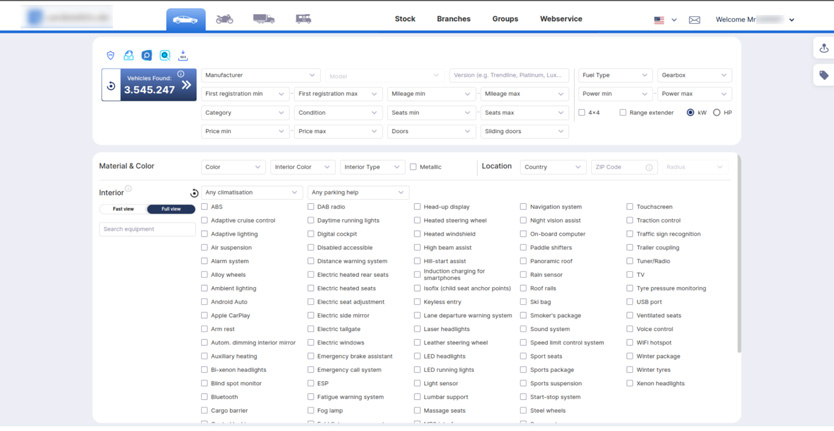
Task: Click the price tag icon on right sidebar
Action: coord(823,75)
